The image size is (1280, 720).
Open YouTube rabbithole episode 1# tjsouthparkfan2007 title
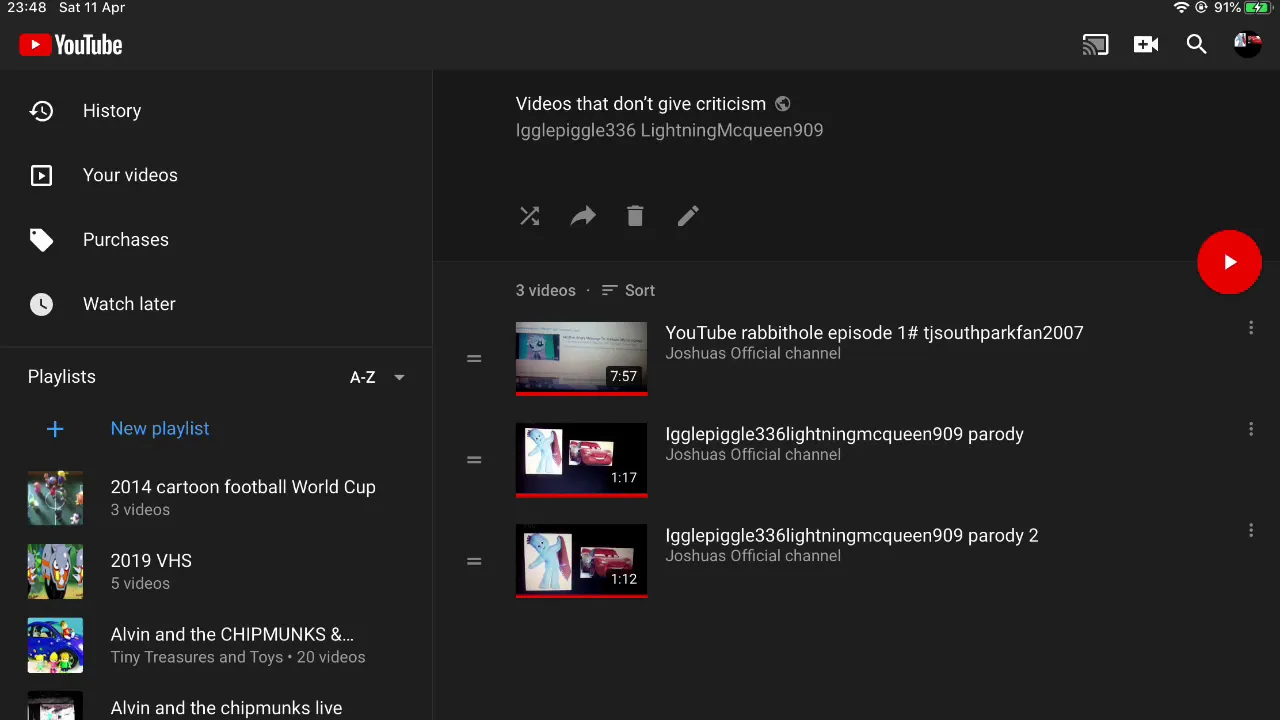(874, 333)
